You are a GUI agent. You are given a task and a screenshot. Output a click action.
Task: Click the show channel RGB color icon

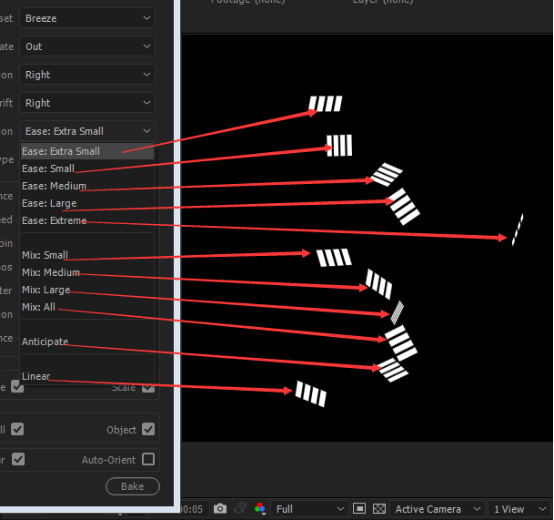click(260, 509)
